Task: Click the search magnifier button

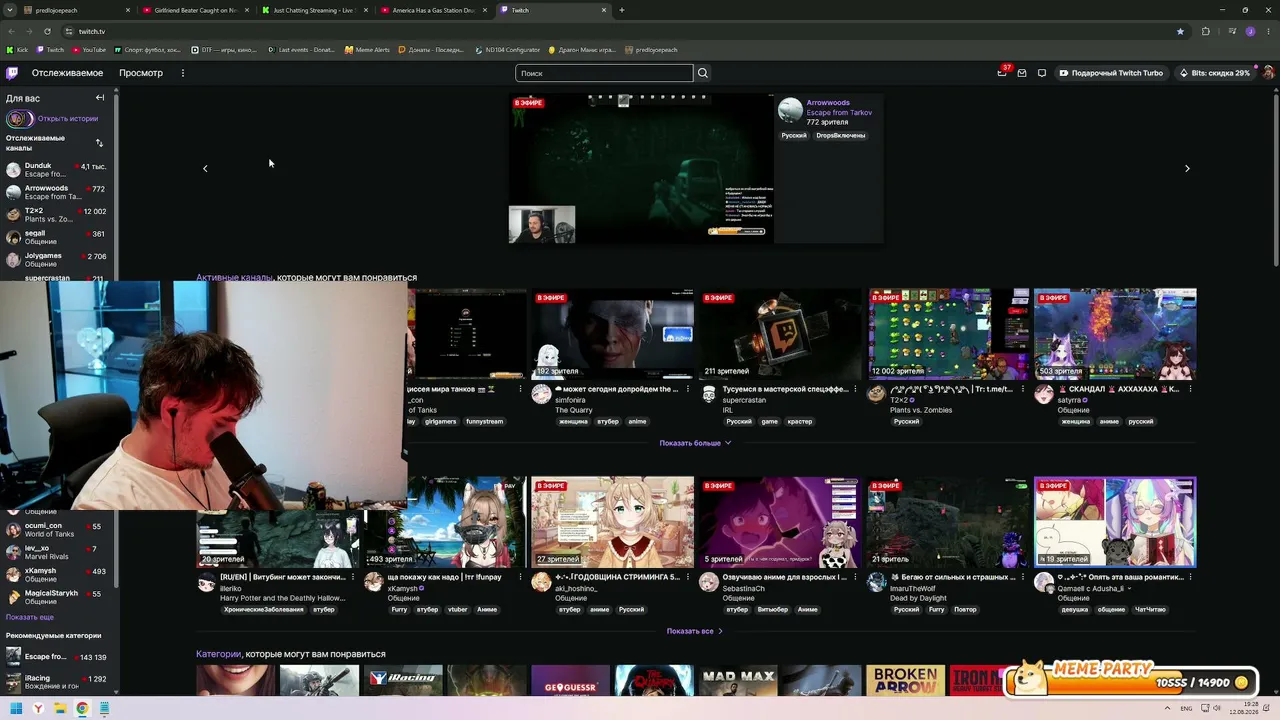Action: 703,73
